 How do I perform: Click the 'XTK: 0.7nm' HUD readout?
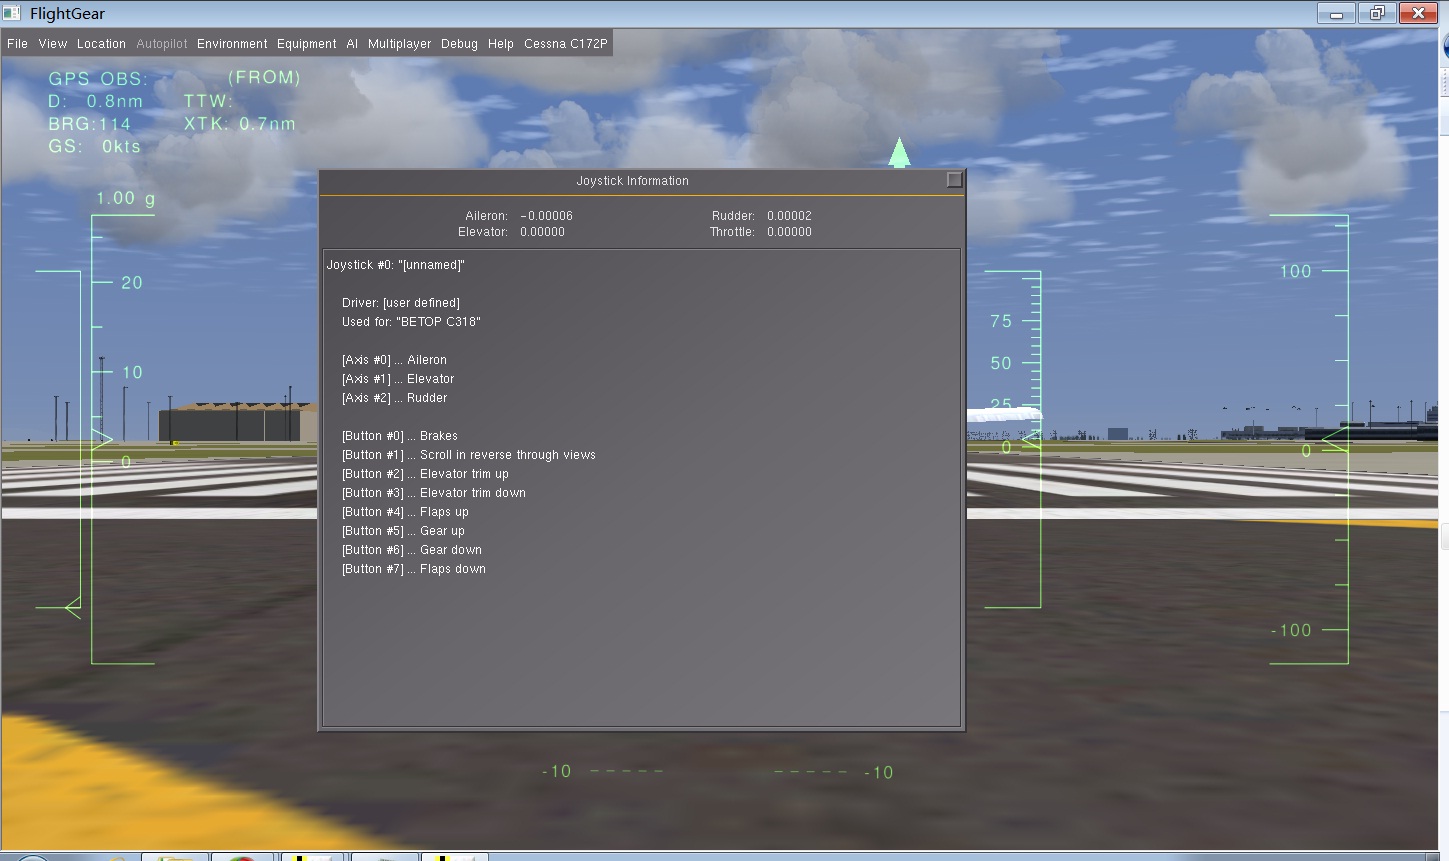click(x=239, y=124)
